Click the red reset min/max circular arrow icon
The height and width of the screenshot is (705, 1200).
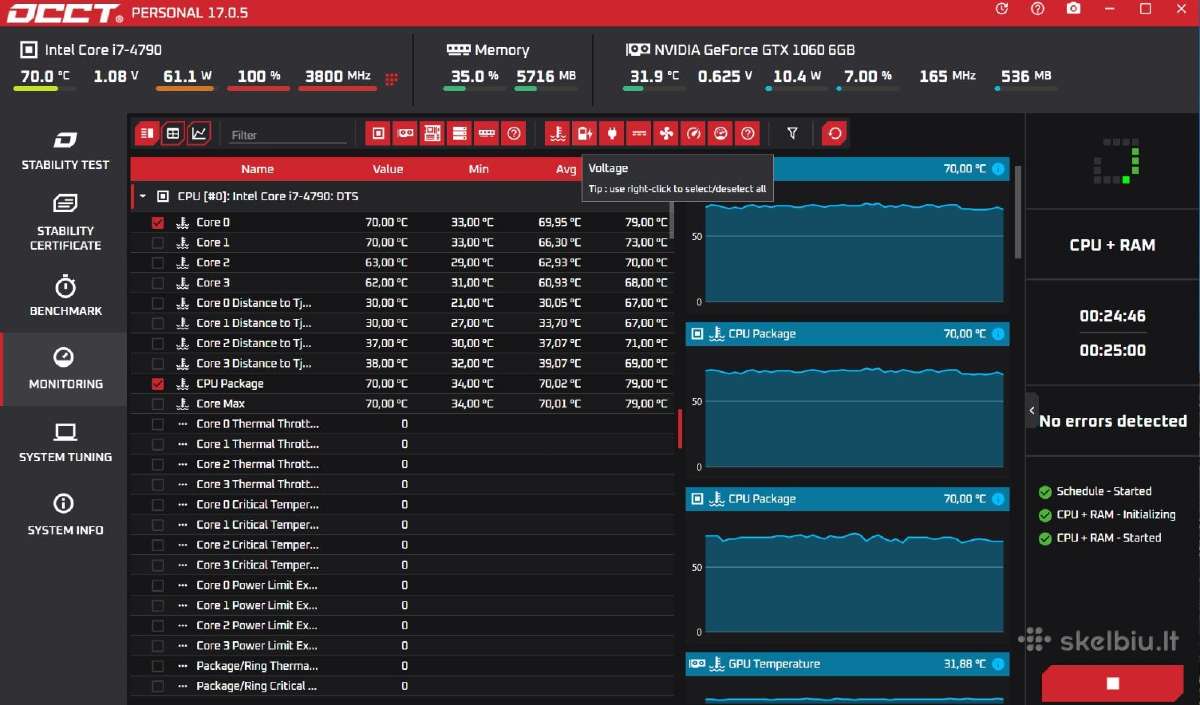point(834,133)
